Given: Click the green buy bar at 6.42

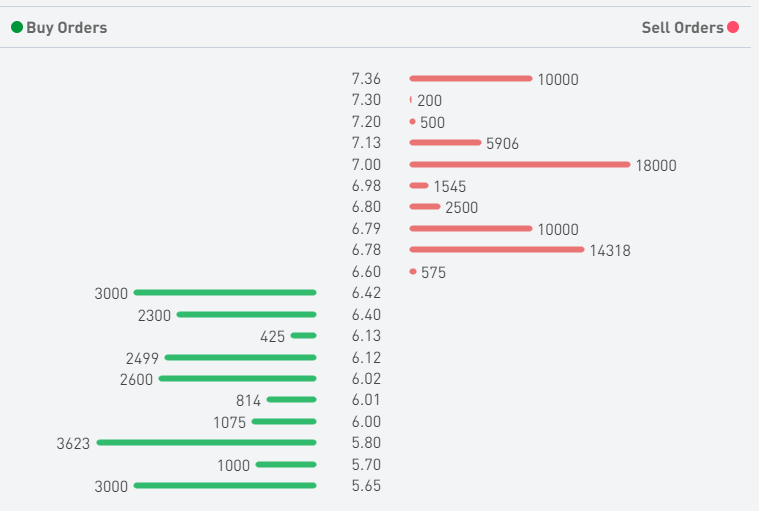Looking at the screenshot, I should [225, 292].
